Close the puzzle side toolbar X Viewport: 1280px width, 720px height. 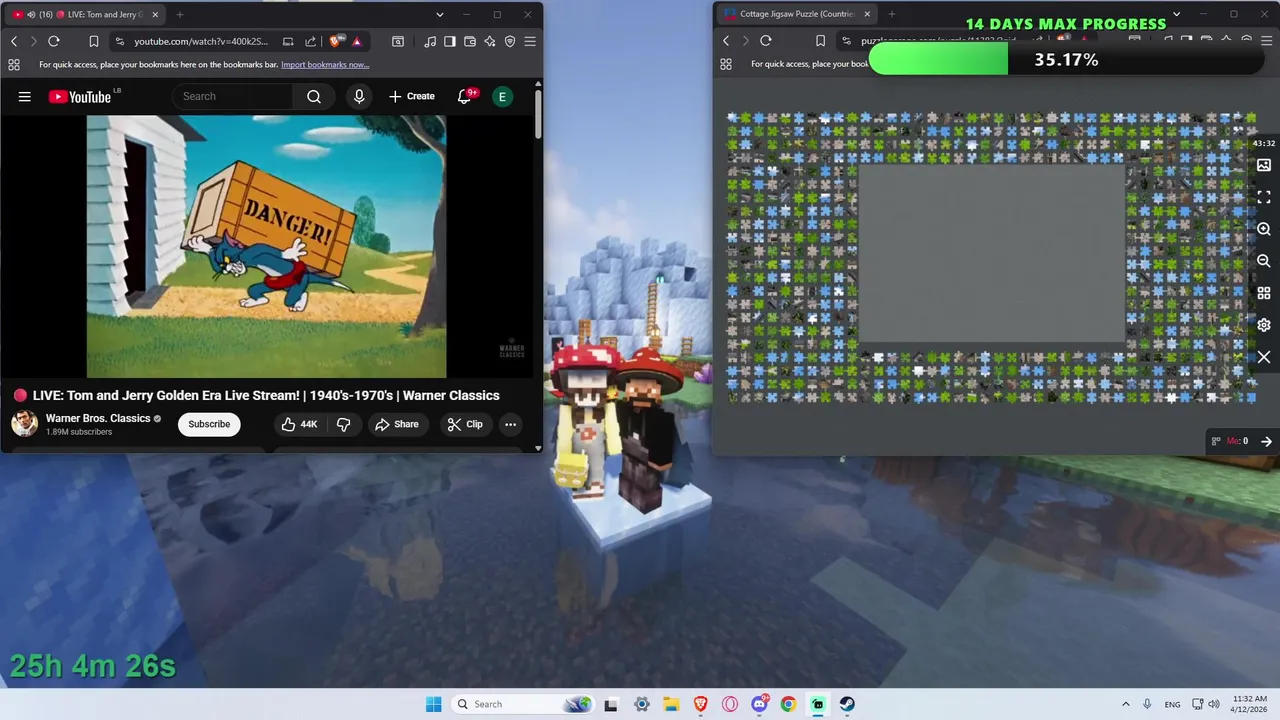click(1264, 357)
